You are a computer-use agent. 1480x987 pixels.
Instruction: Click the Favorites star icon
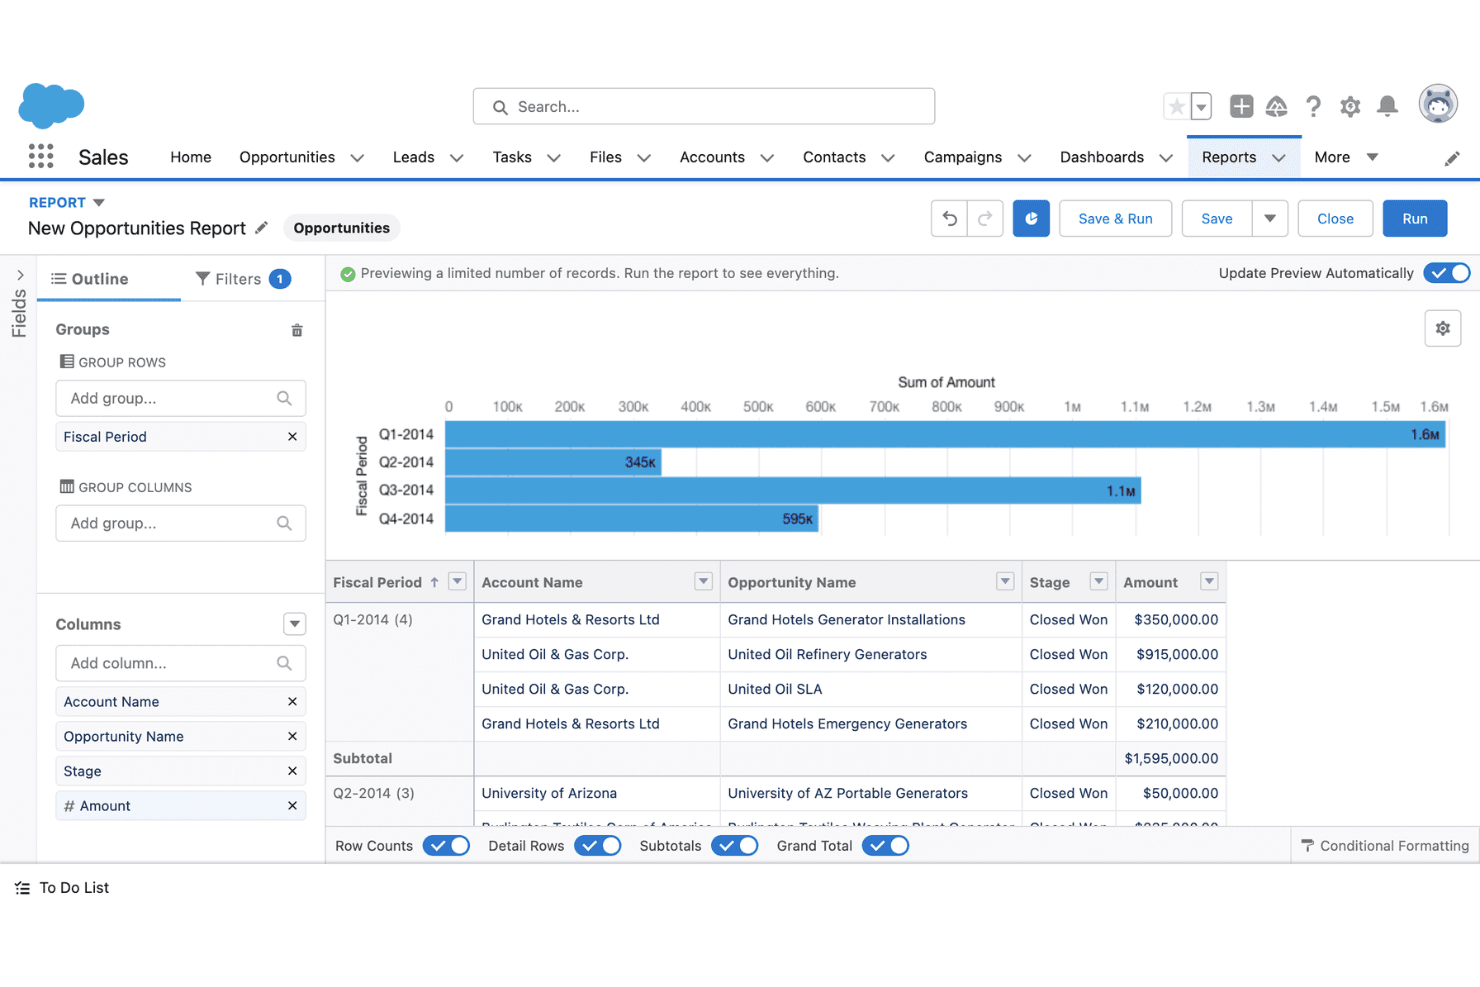(1177, 106)
